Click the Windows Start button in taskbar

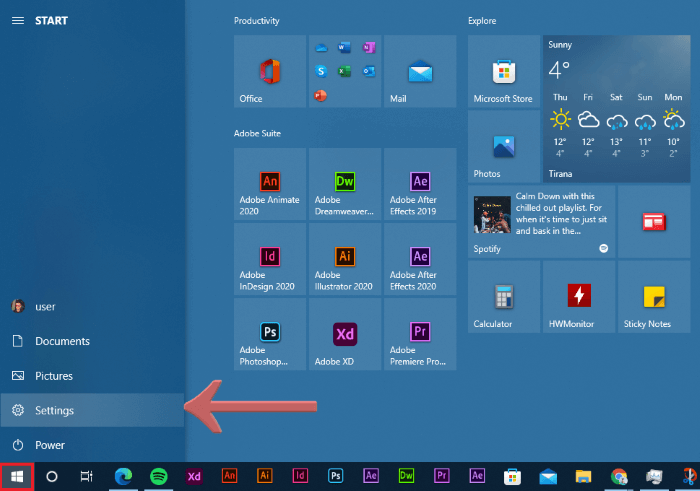coord(17,477)
